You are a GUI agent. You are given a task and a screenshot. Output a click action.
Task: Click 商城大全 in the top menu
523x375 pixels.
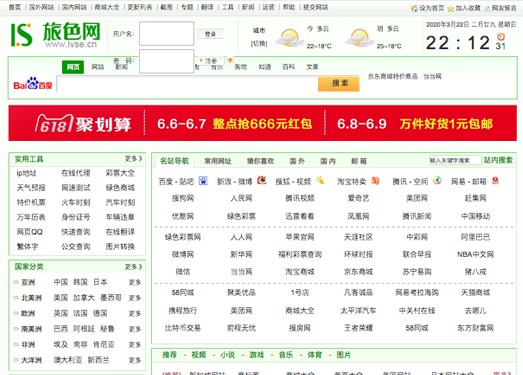pyautogui.click(x=107, y=7)
